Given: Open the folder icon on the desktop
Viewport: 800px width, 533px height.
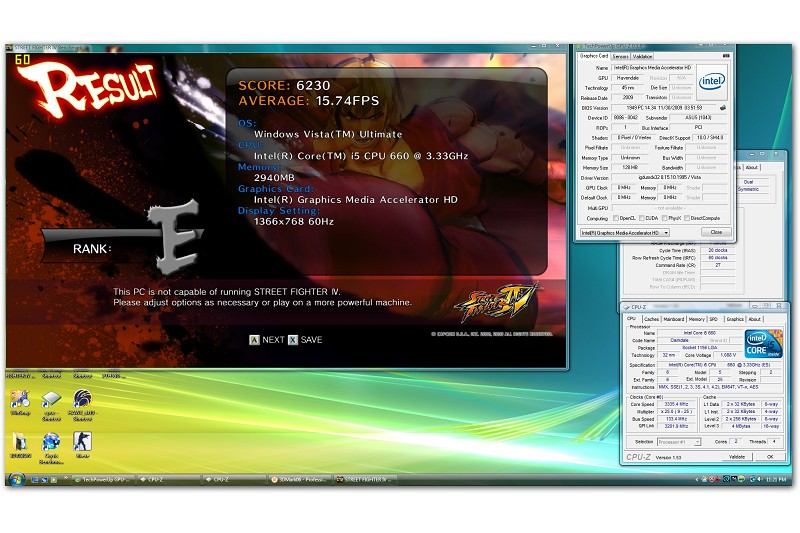Looking at the screenshot, I should 20,442.
